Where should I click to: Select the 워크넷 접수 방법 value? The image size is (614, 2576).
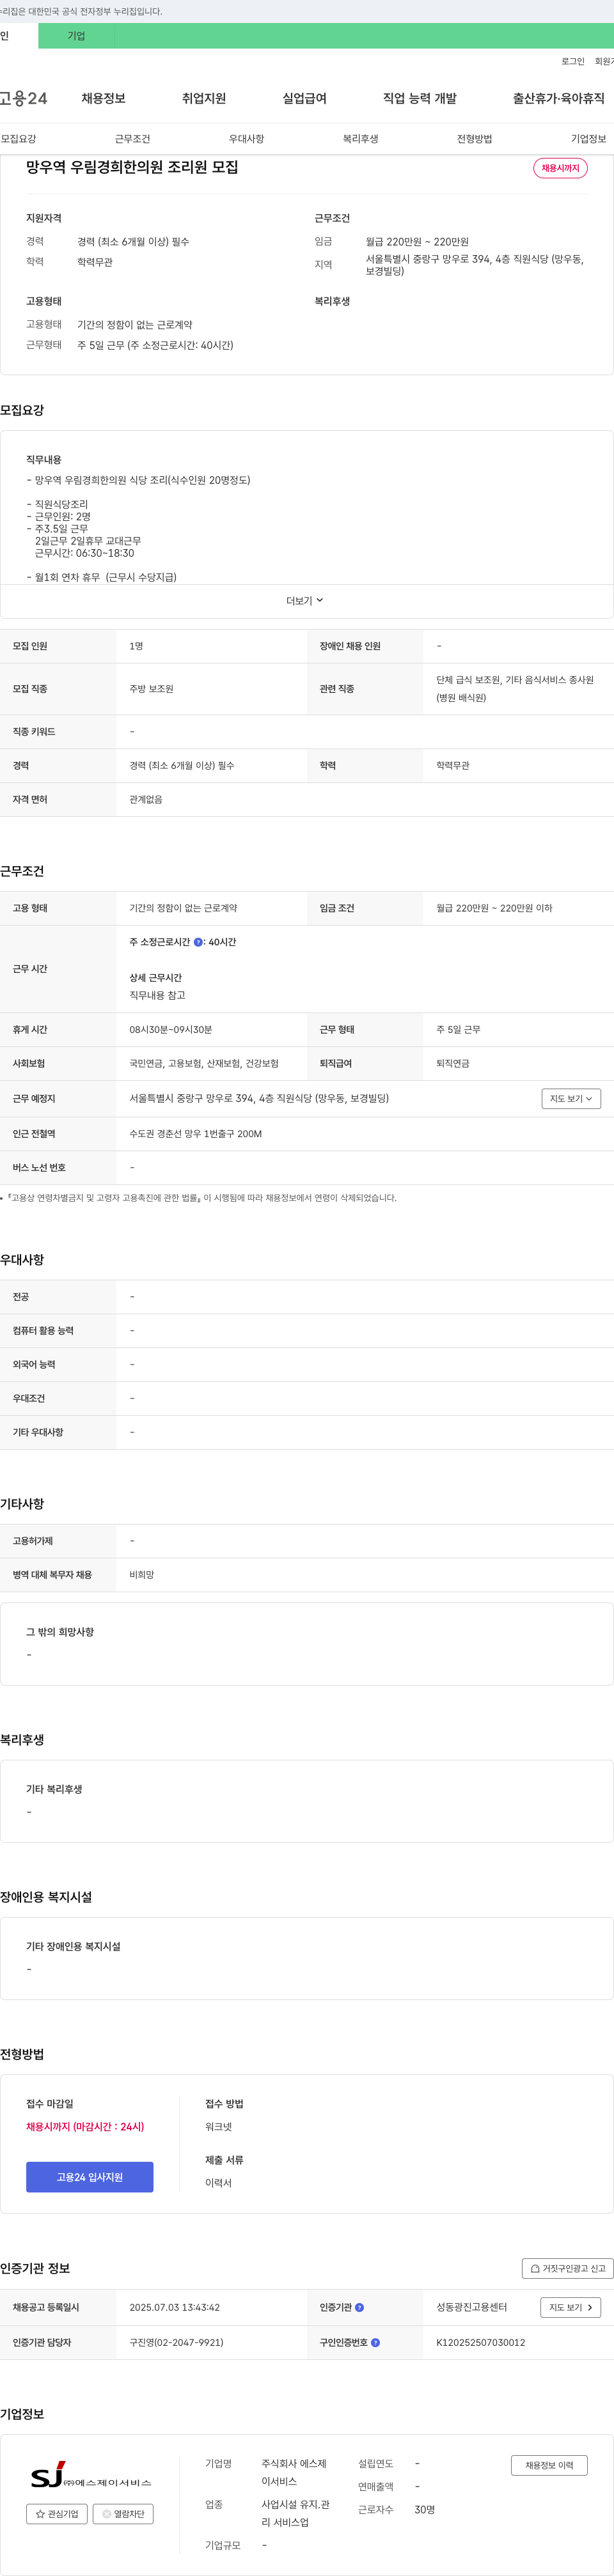coord(218,2127)
